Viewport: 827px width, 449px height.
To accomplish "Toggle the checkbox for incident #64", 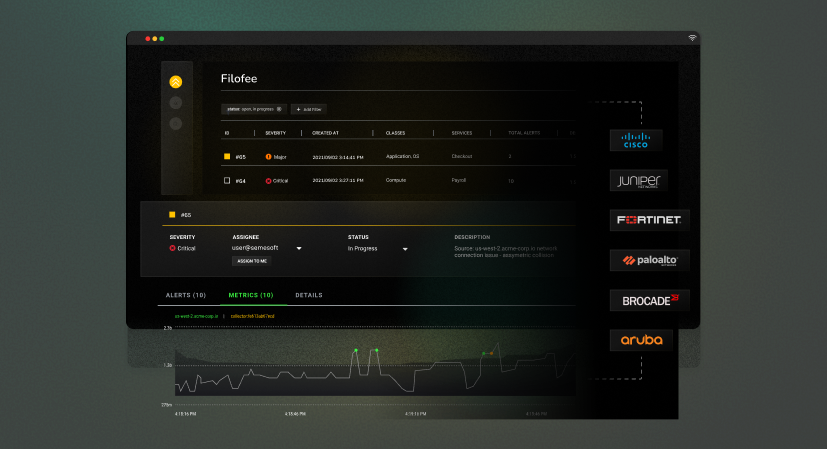I will point(227,180).
